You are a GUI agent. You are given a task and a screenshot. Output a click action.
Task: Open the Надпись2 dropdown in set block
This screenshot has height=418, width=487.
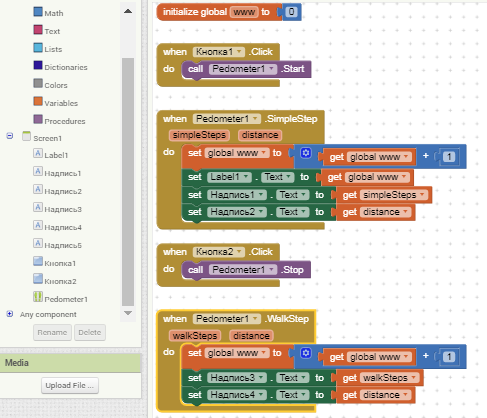(237, 212)
